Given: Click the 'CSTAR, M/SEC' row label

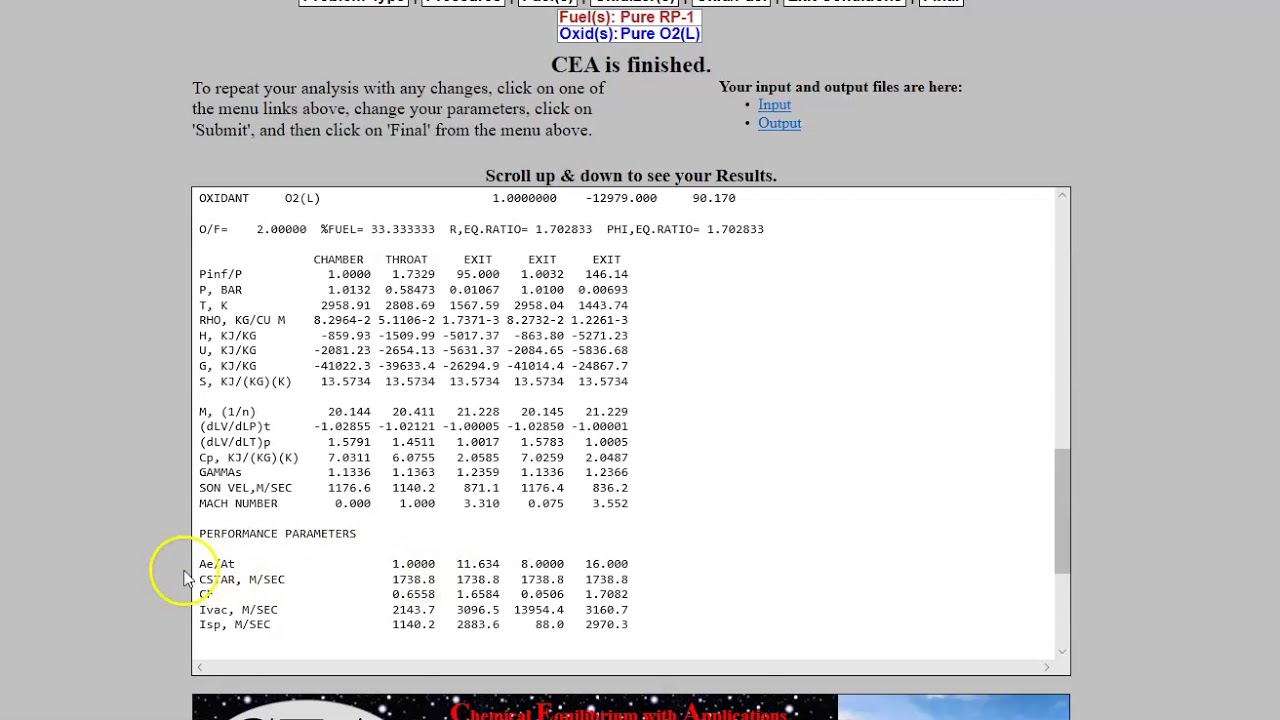Looking at the screenshot, I should coord(242,580).
